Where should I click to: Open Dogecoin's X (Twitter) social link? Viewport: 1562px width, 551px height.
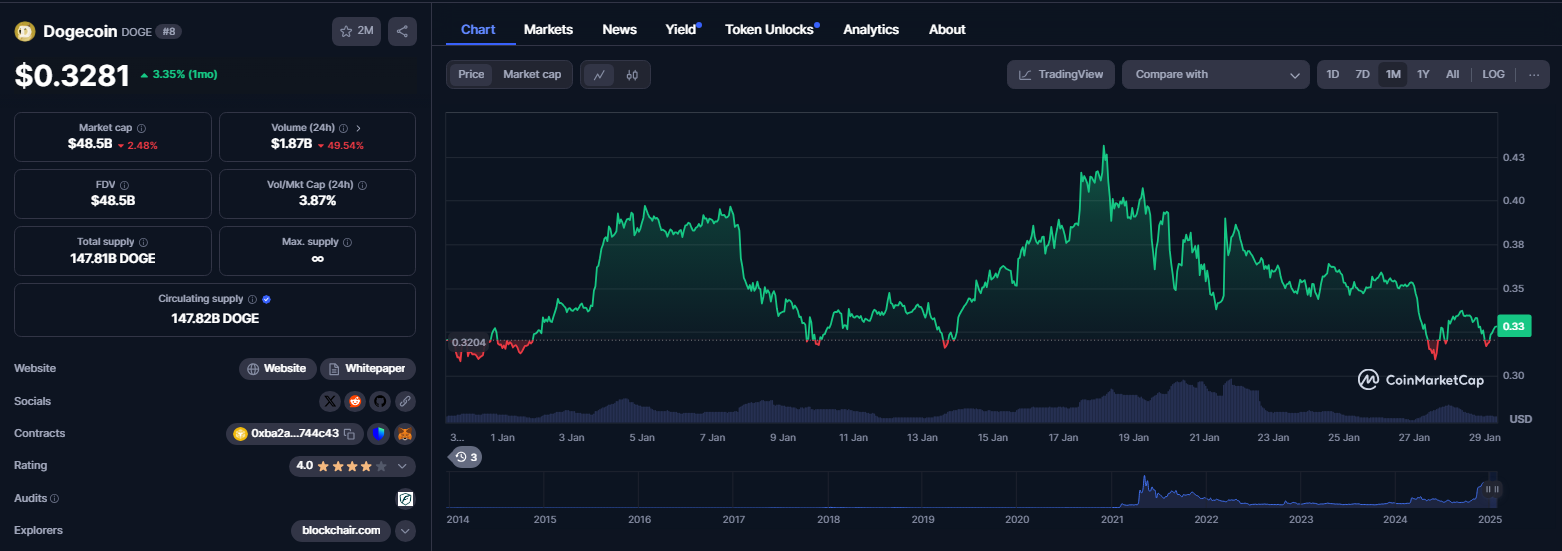click(x=330, y=401)
